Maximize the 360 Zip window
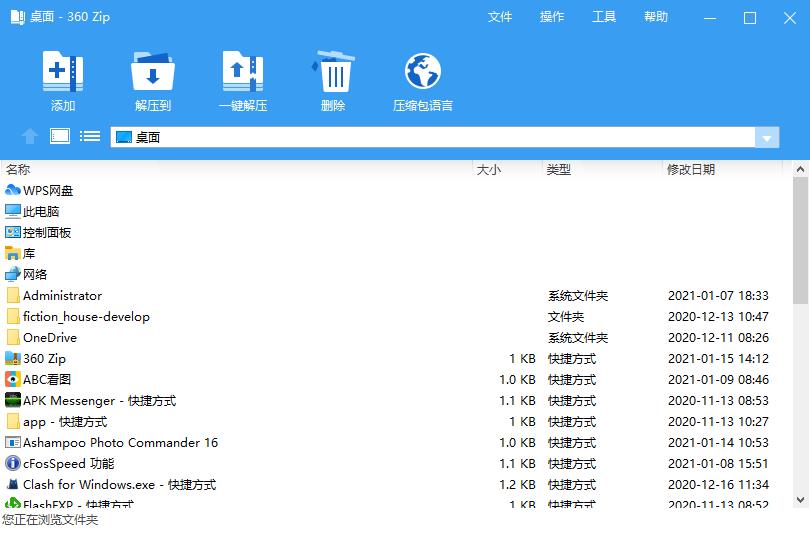The height and width of the screenshot is (534, 810). pos(750,18)
